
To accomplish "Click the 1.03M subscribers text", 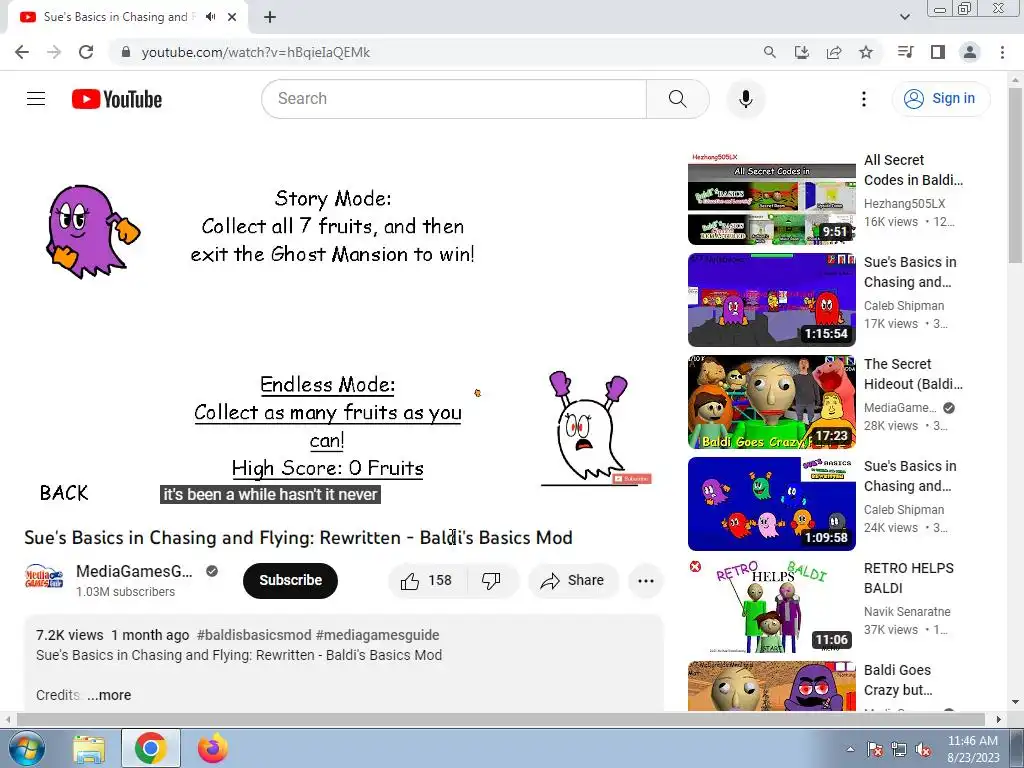I will (125, 592).
